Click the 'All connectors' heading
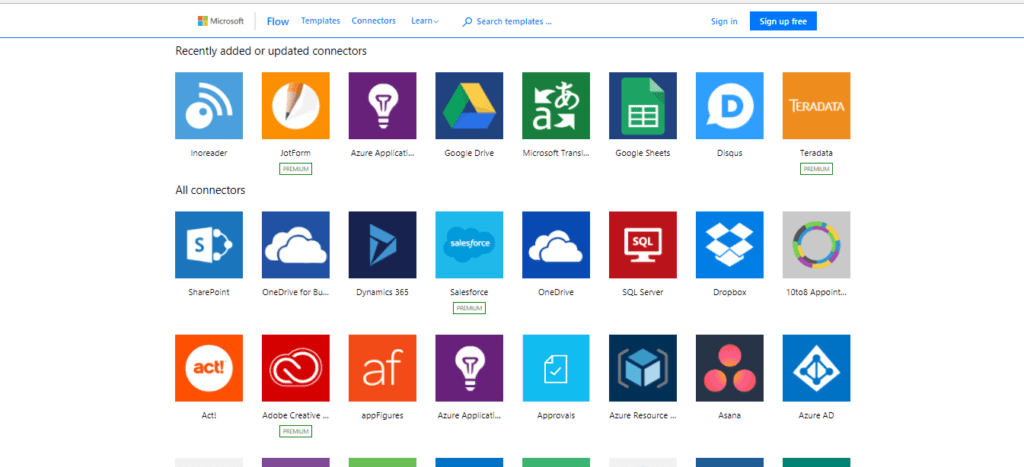The height and width of the screenshot is (467, 1024). pos(210,191)
